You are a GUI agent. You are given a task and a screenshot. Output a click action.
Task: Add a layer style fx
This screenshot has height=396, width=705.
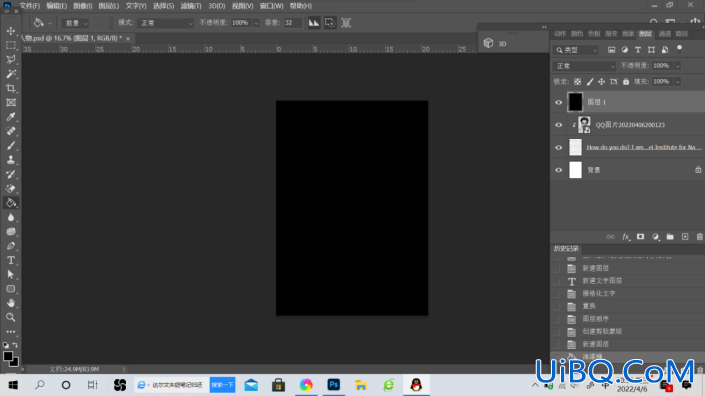[625, 237]
